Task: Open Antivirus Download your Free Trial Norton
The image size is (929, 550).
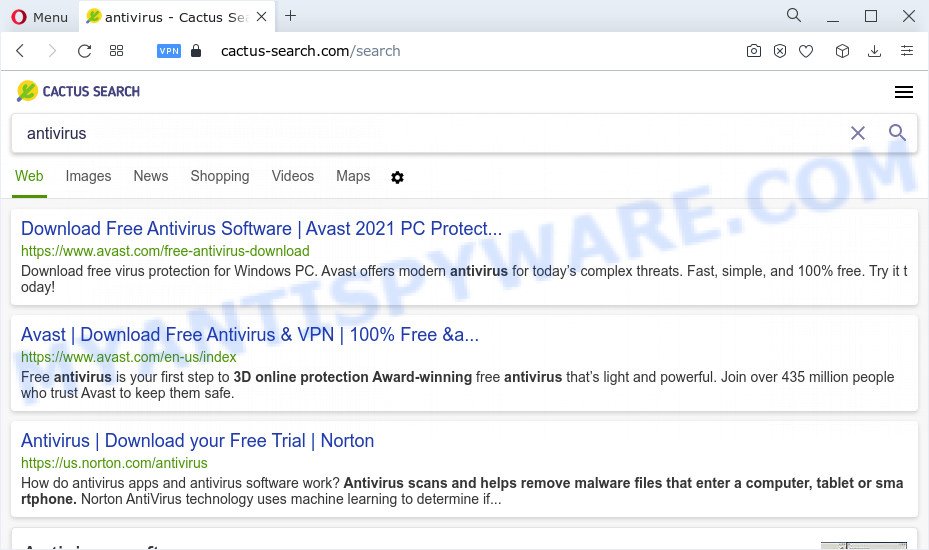Action: (x=197, y=440)
